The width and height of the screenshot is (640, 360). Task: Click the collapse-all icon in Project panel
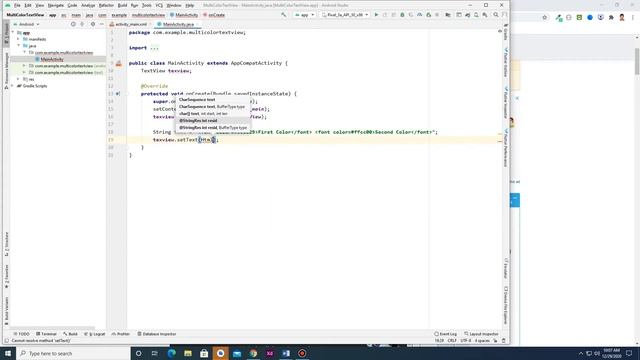(82, 24)
